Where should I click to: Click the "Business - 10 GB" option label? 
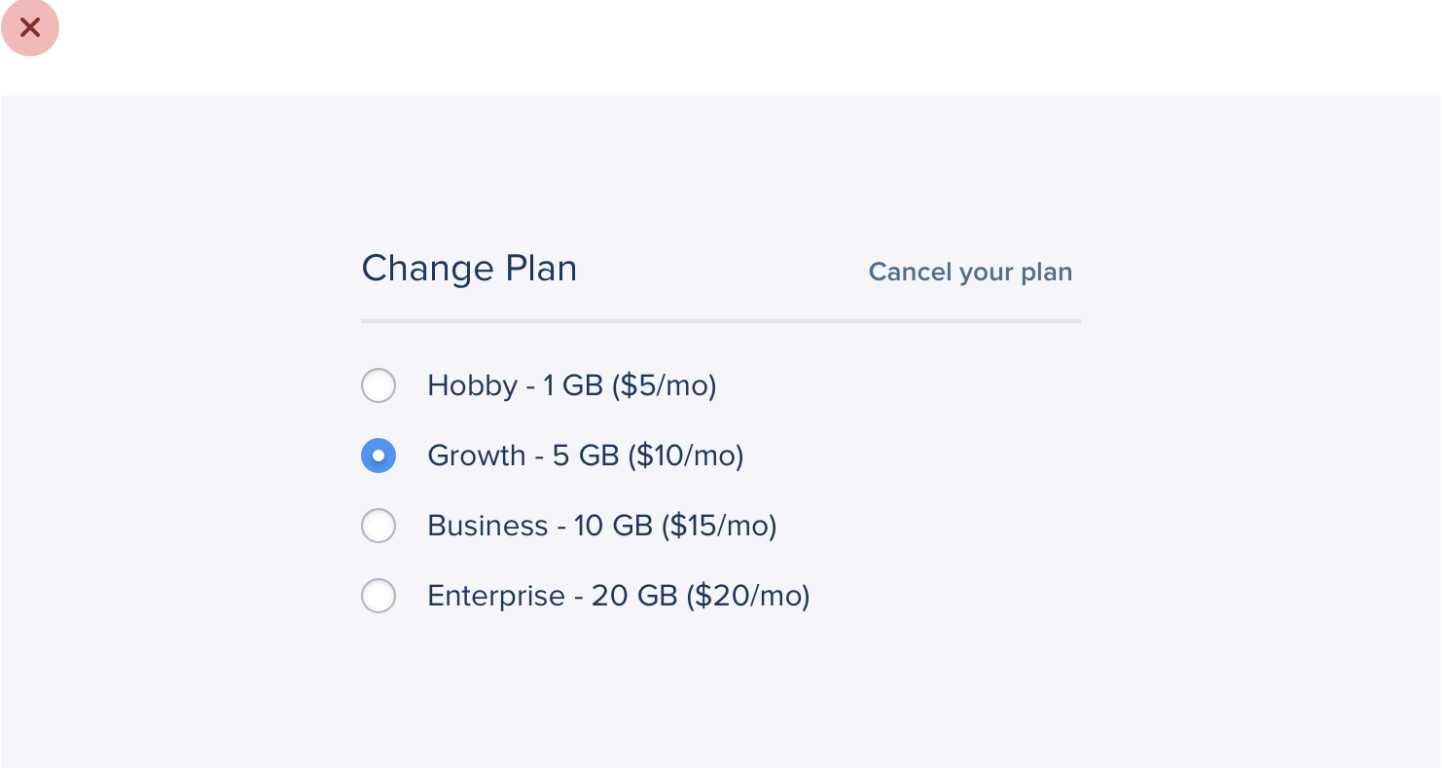(x=601, y=526)
